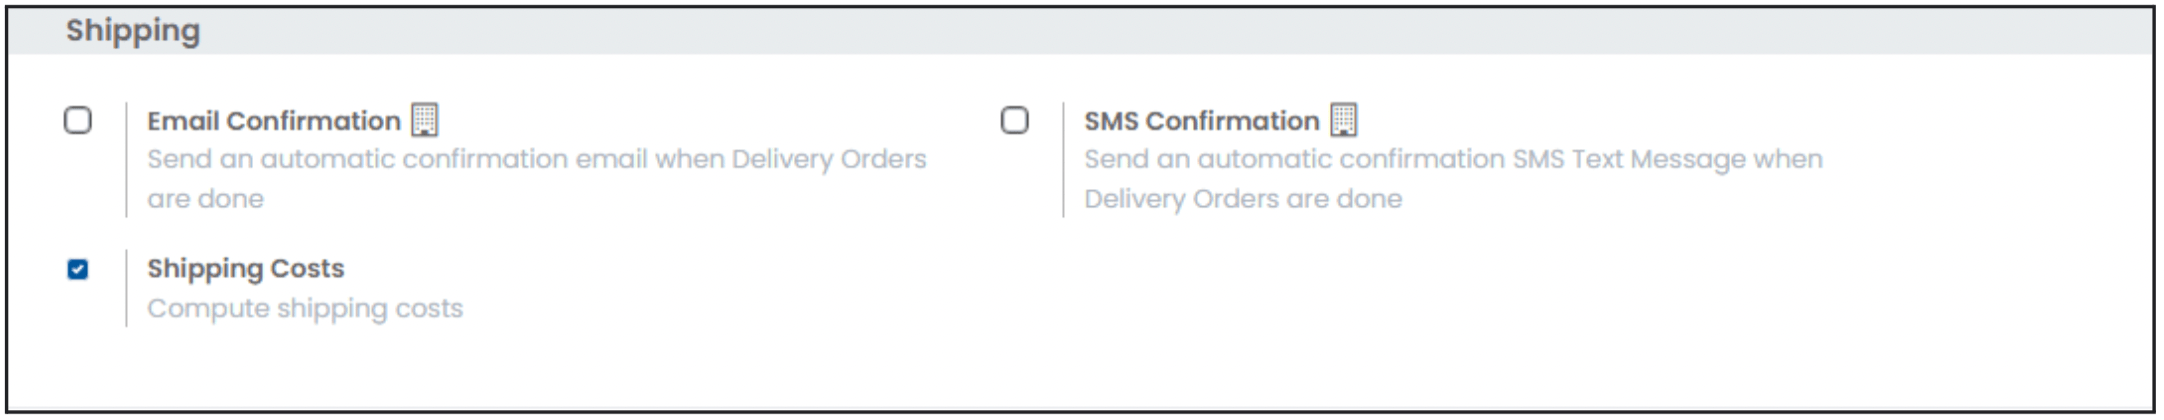Click the Shipping Costs setting title
Image resolution: width=2164 pixels, height=420 pixels.
click(246, 269)
